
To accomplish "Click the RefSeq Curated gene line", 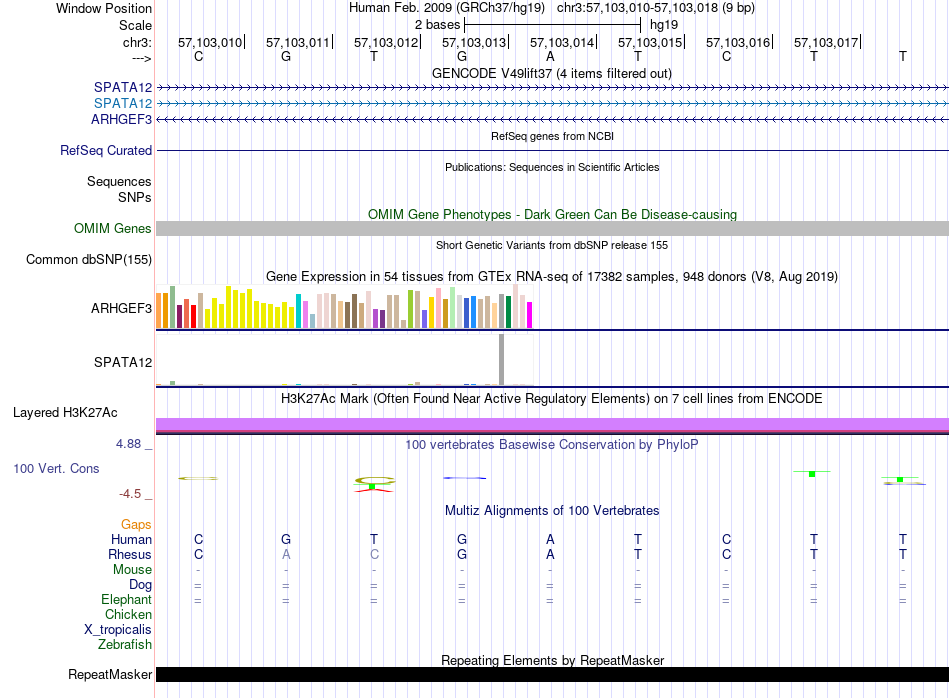I will (552, 151).
